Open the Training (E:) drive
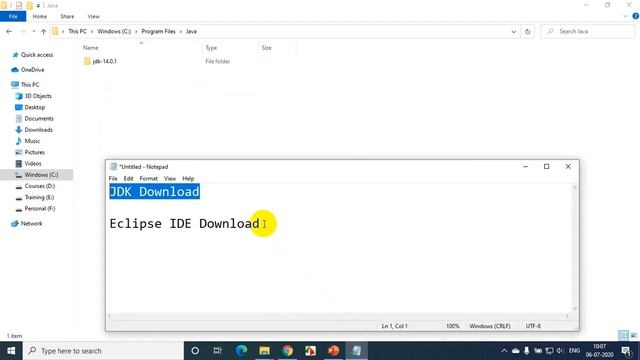Screen dimensions: 640x360 [35, 197]
